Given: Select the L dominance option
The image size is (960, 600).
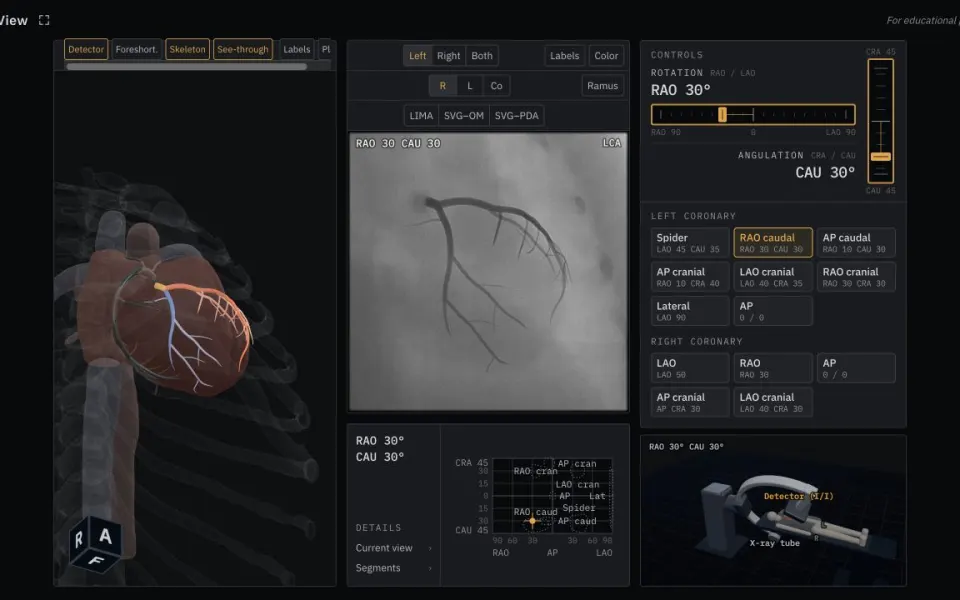Looking at the screenshot, I should pos(470,86).
